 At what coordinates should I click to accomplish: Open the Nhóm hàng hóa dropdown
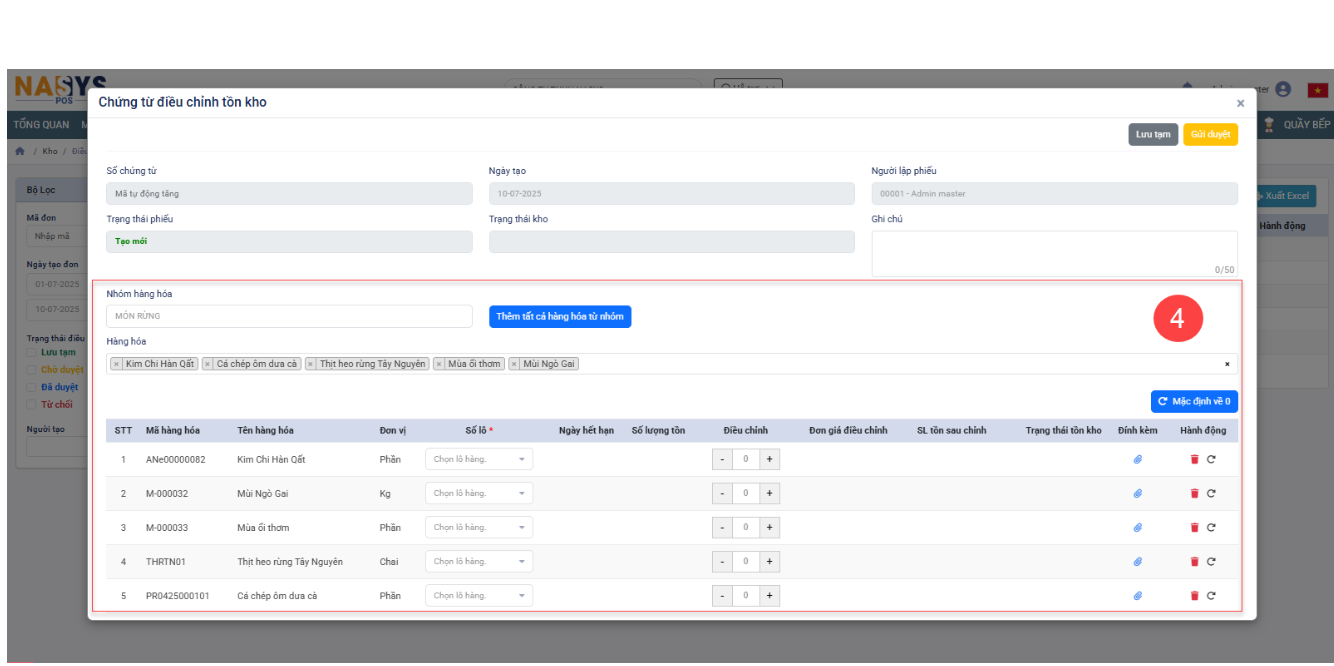[289, 316]
